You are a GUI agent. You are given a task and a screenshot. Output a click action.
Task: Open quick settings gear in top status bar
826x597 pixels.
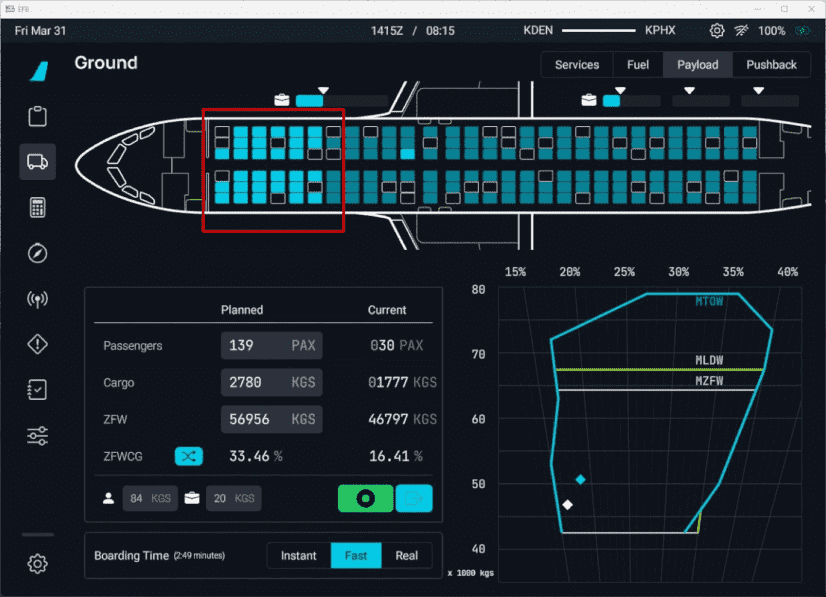tap(717, 31)
